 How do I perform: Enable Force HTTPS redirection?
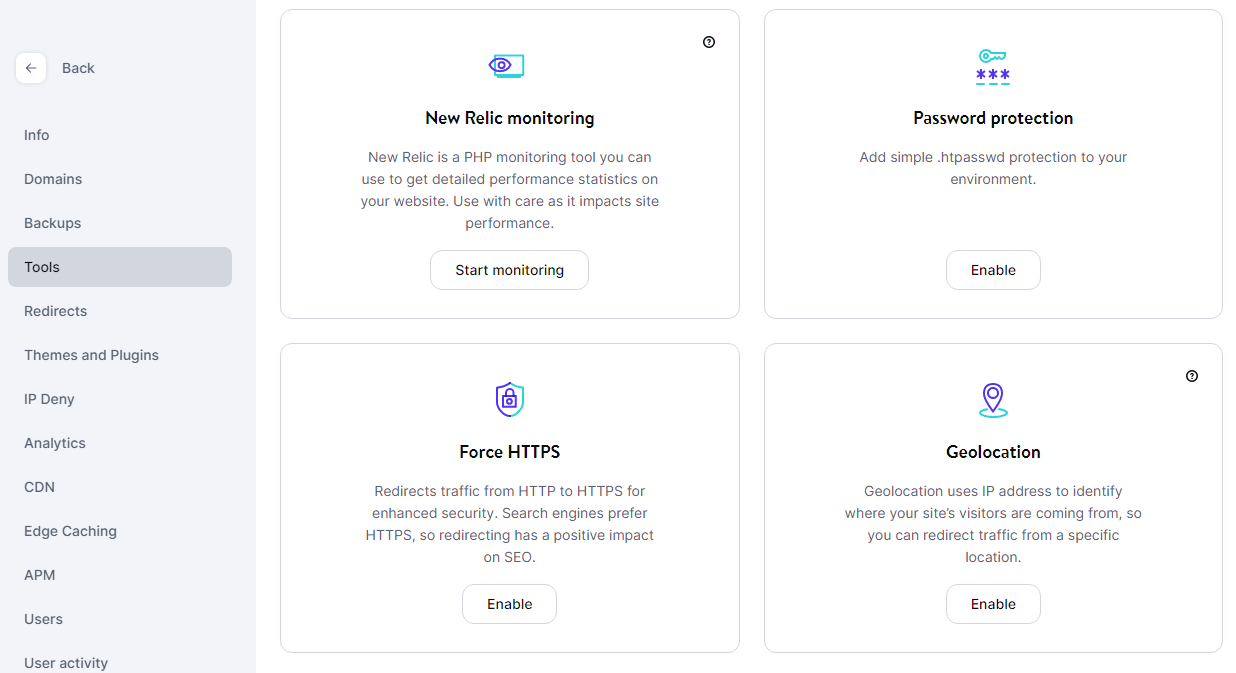pos(509,603)
